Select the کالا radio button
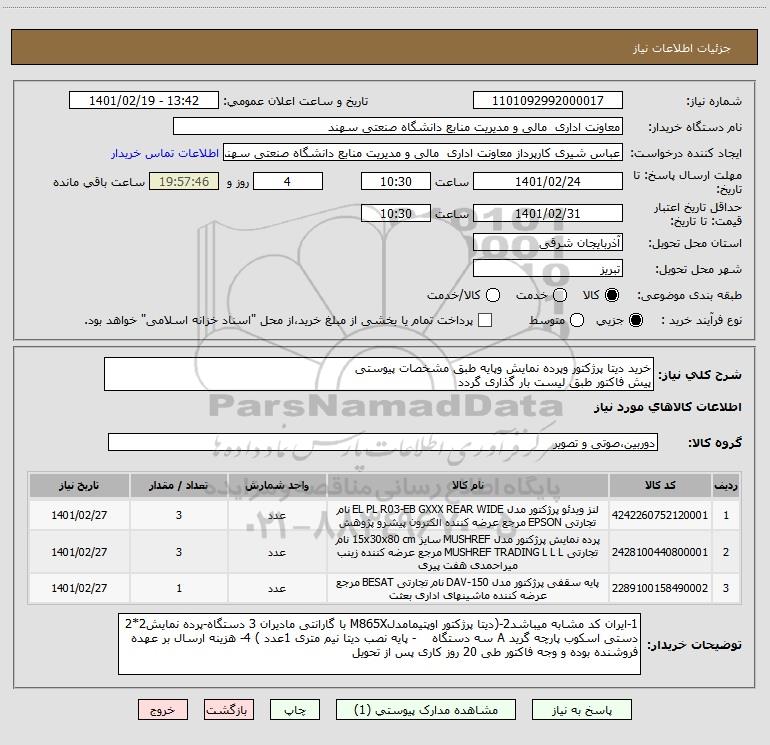The height and width of the screenshot is (745, 770). pos(612,295)
